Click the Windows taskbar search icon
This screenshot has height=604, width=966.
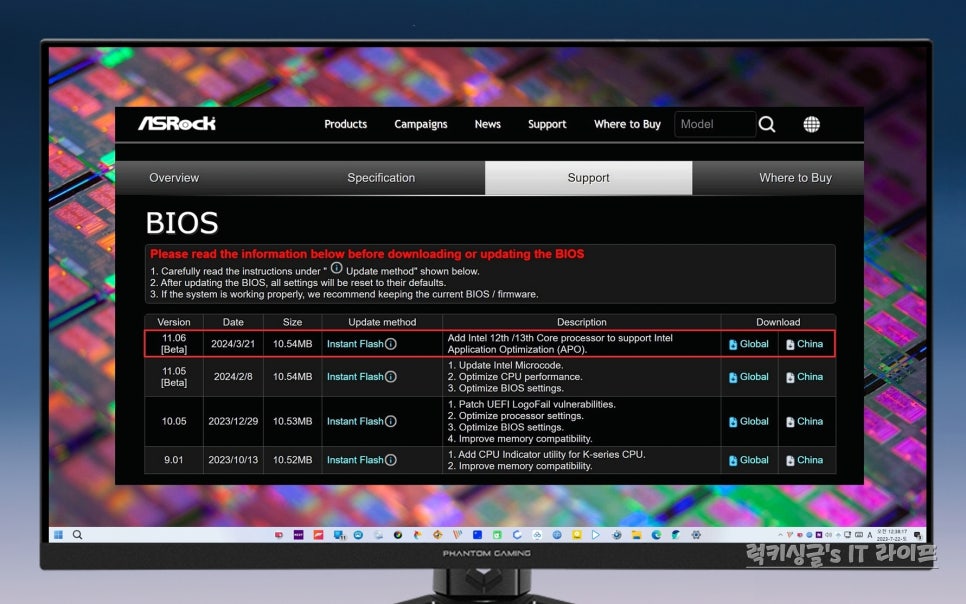pyautogui.click(x=77, y=535)
